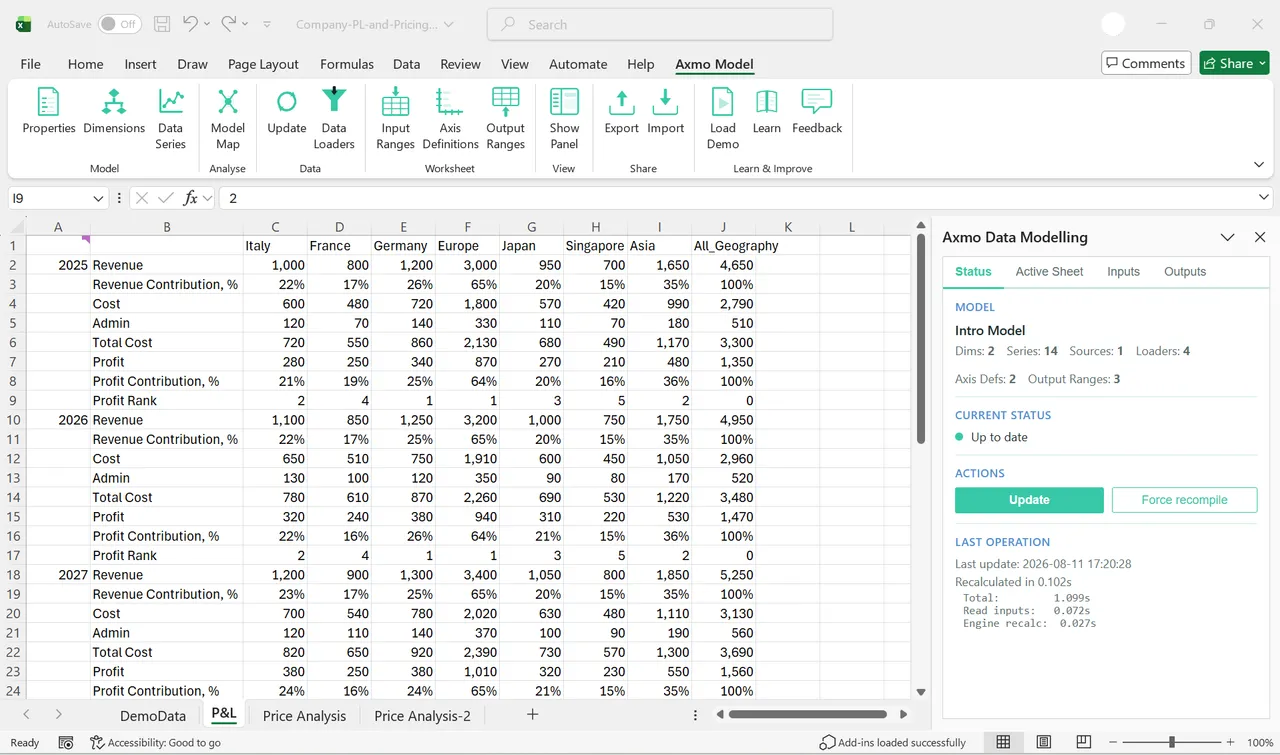Open the Redo history dropdown
The width and height of the screenshot is (1280, 755).
(x=245, y=24)
